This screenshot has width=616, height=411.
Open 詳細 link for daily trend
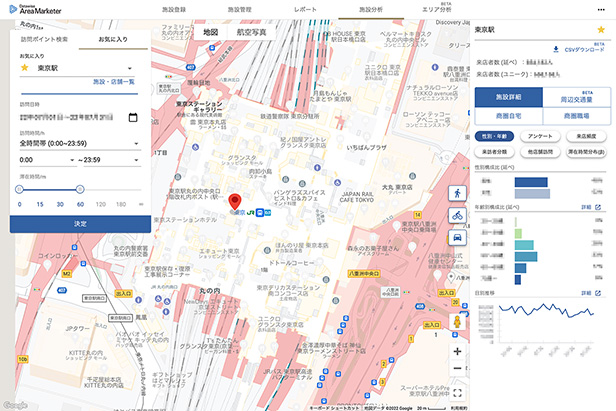(x=586, y=293)
